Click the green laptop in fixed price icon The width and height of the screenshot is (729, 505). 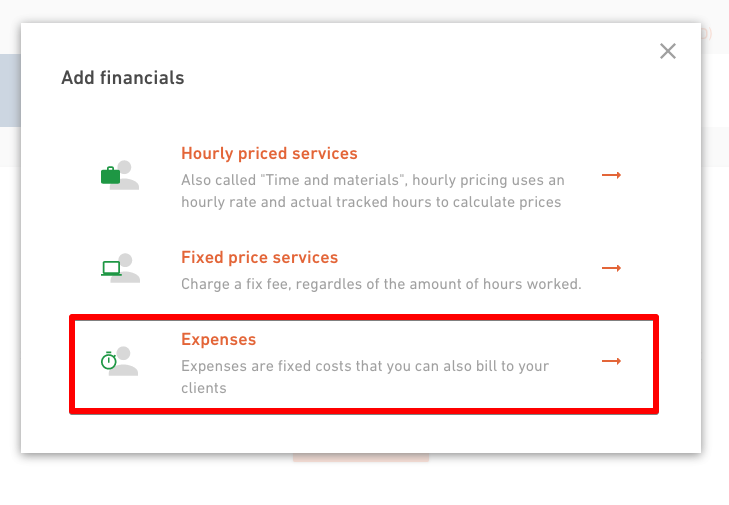pos(111,268)
